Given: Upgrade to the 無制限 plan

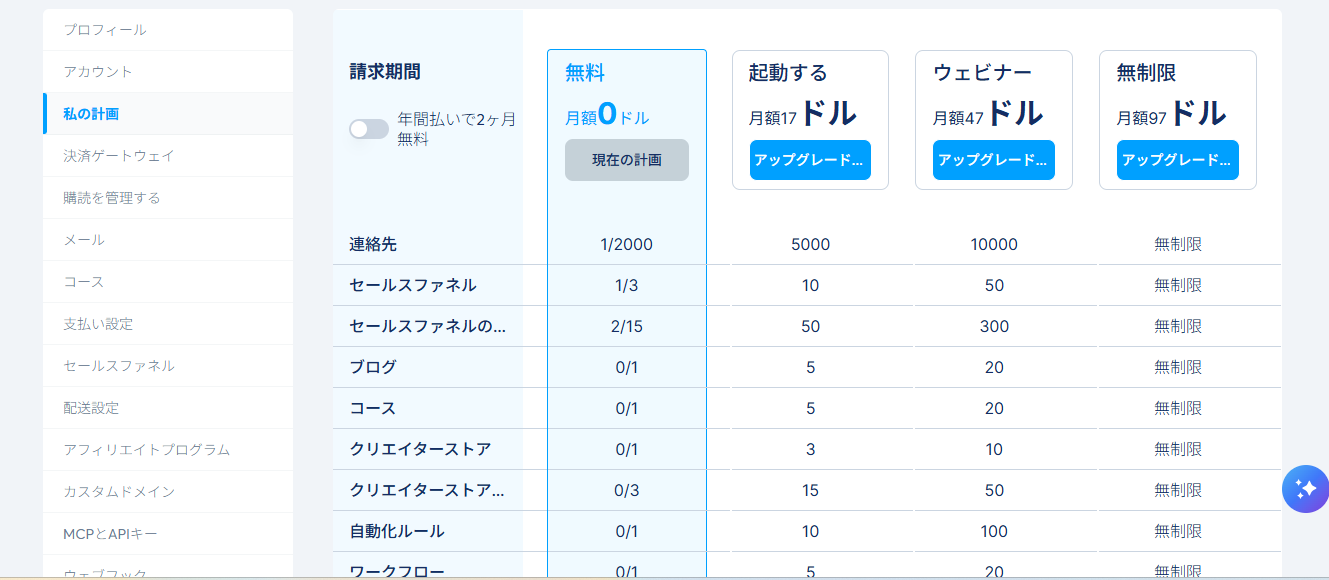Looking at the screenshot, I should point(1178,160).
